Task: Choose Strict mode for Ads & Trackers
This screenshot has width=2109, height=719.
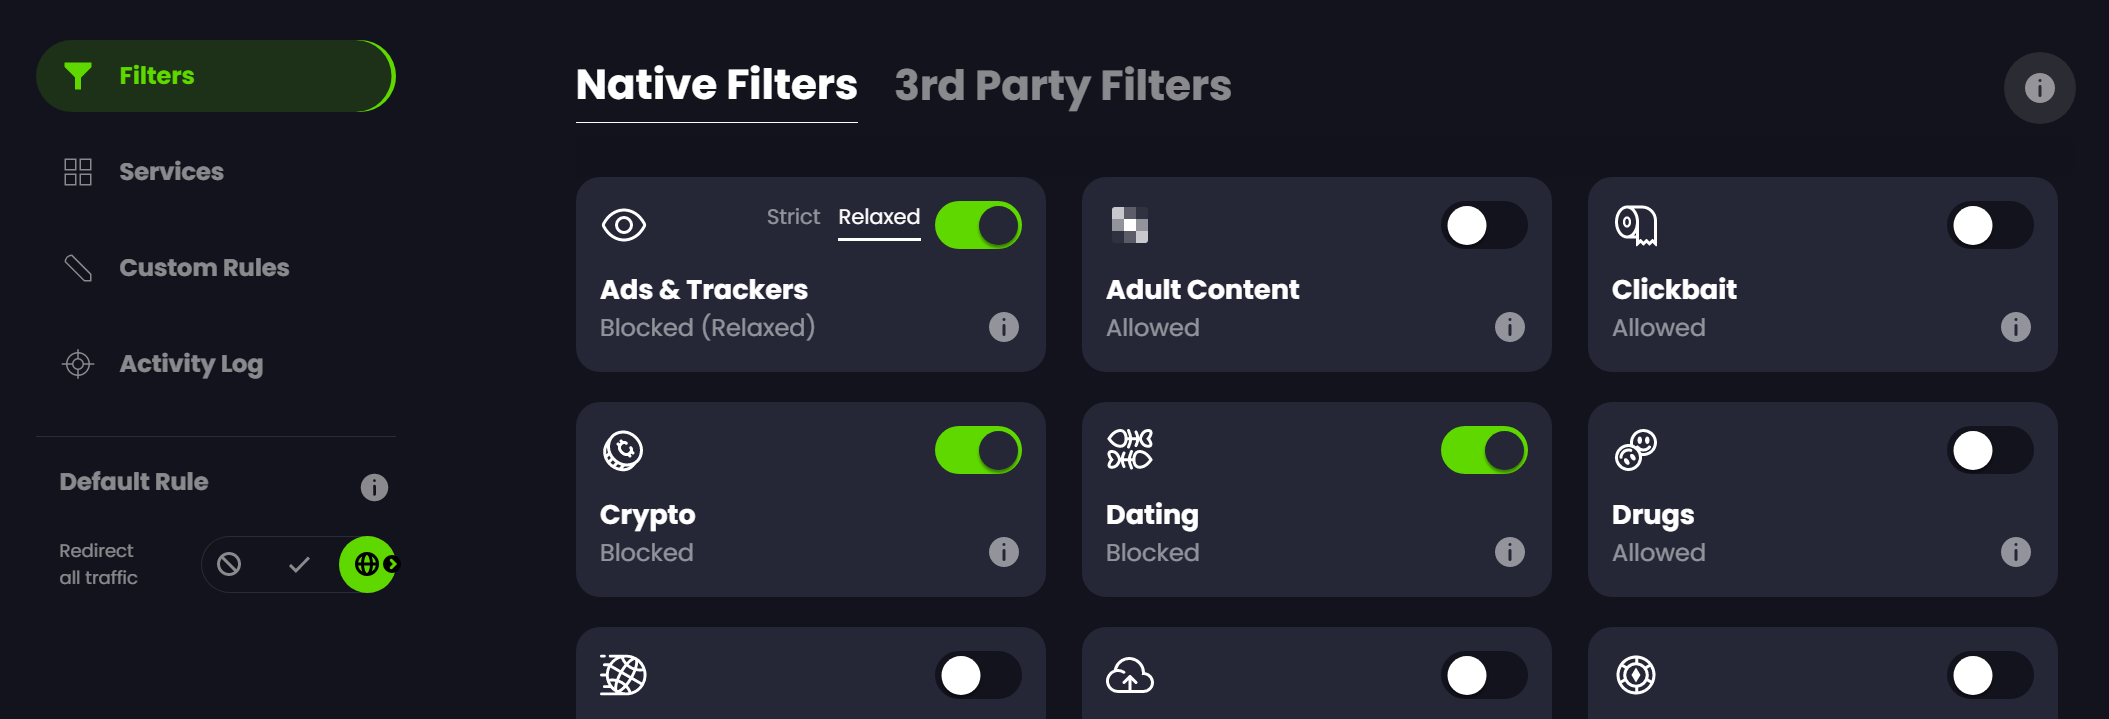Action: tap(793, 217)
